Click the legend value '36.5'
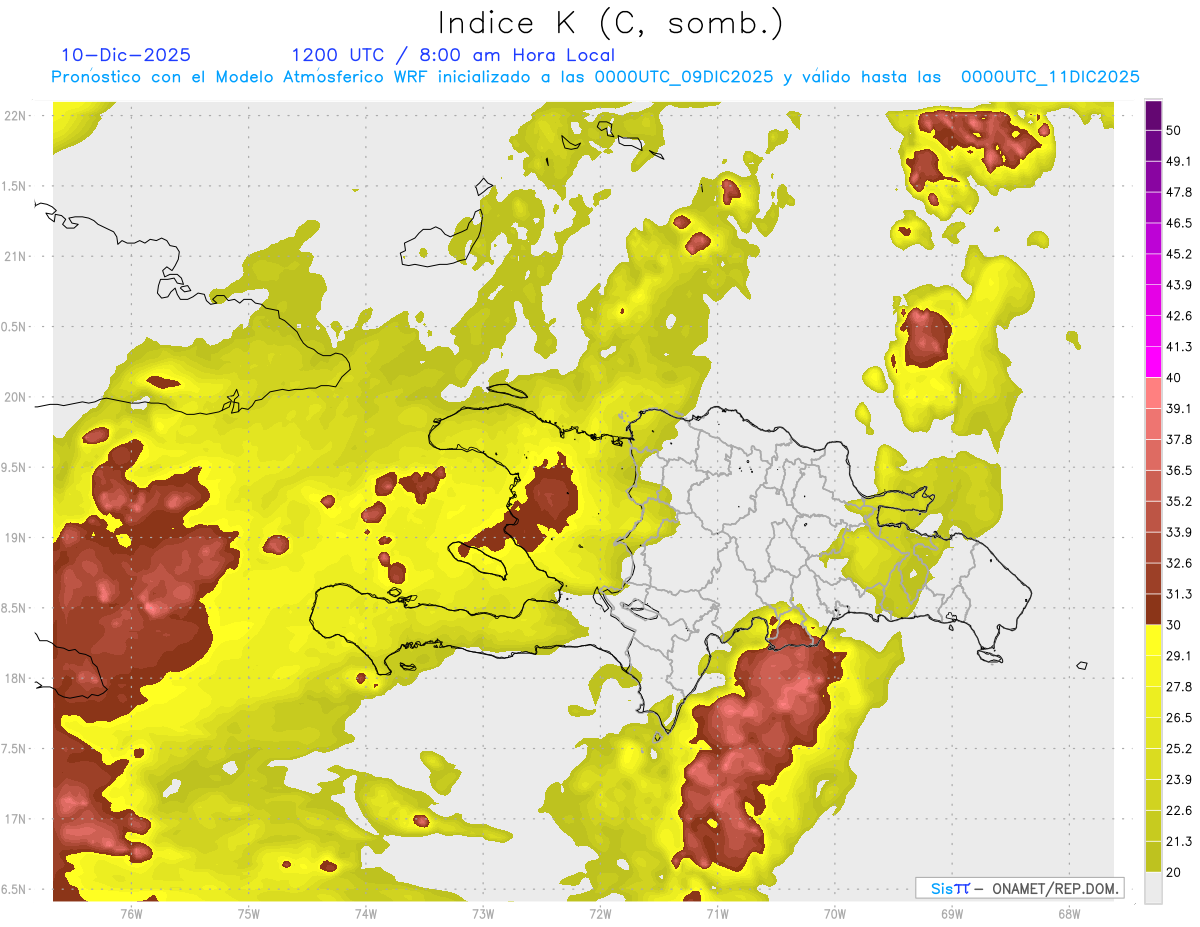The width and height of the screenshot is (1200, 927). [x=1180, y=470]
